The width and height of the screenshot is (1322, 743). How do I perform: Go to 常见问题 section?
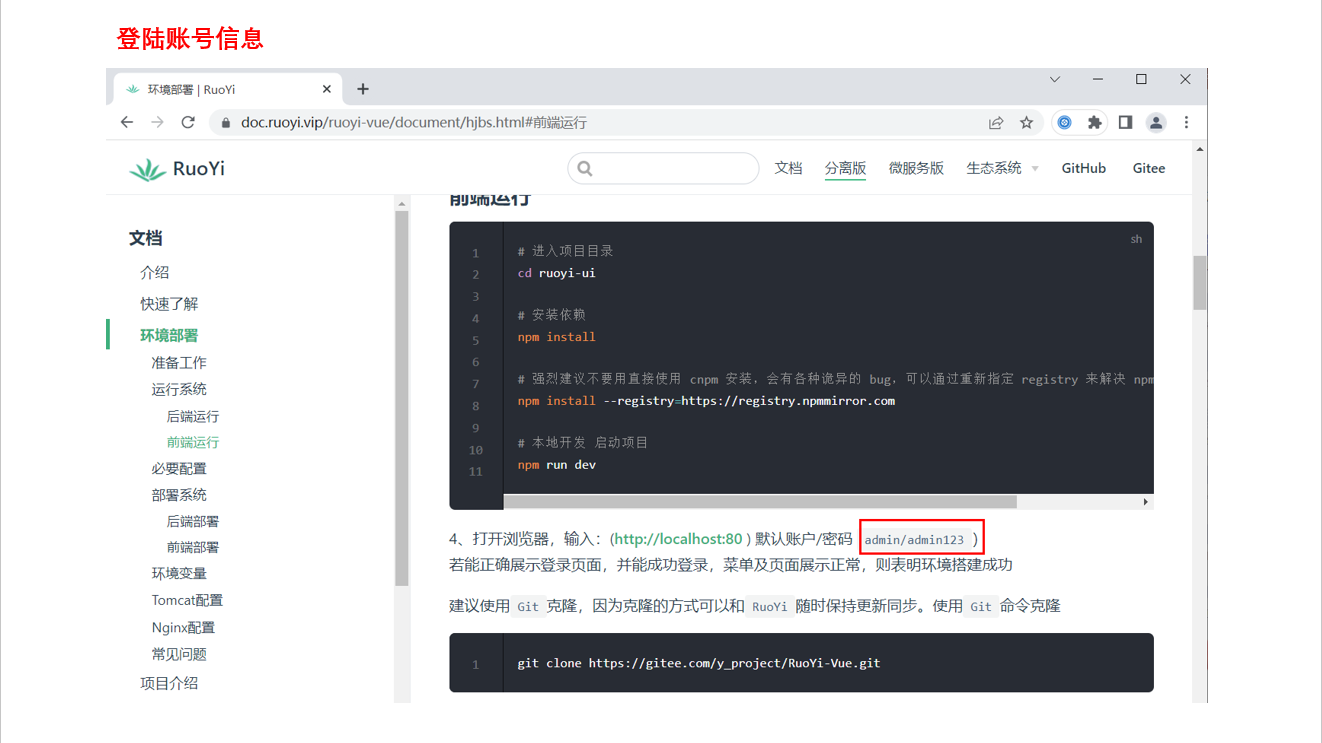(179, 654)
